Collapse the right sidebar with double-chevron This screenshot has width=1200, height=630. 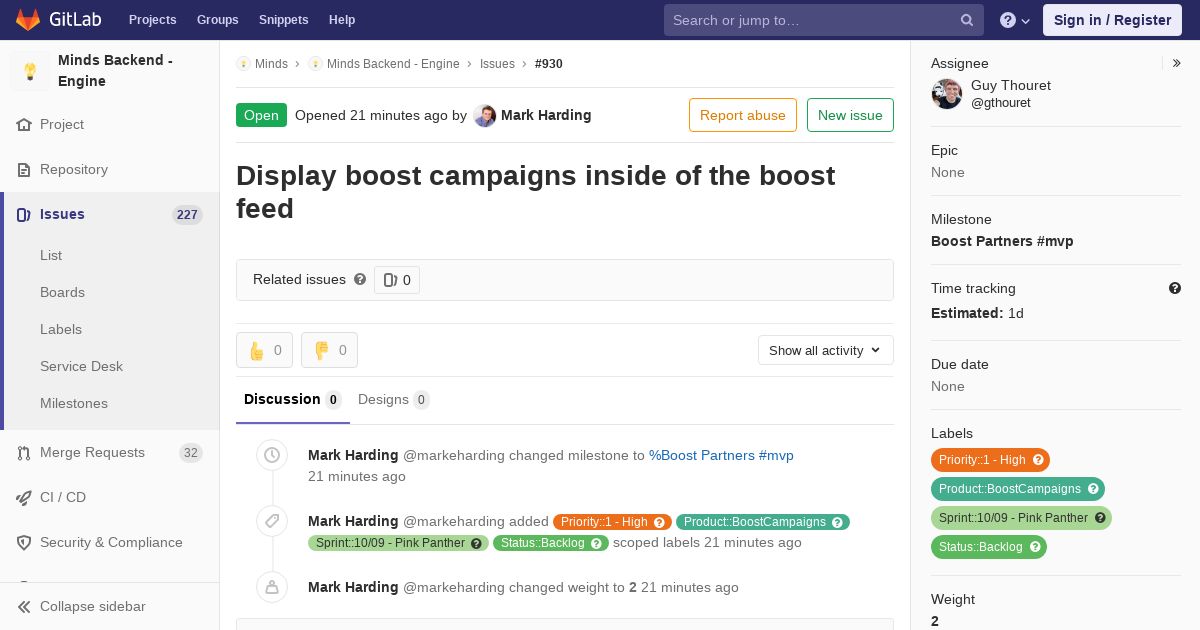pos(1177,63)
